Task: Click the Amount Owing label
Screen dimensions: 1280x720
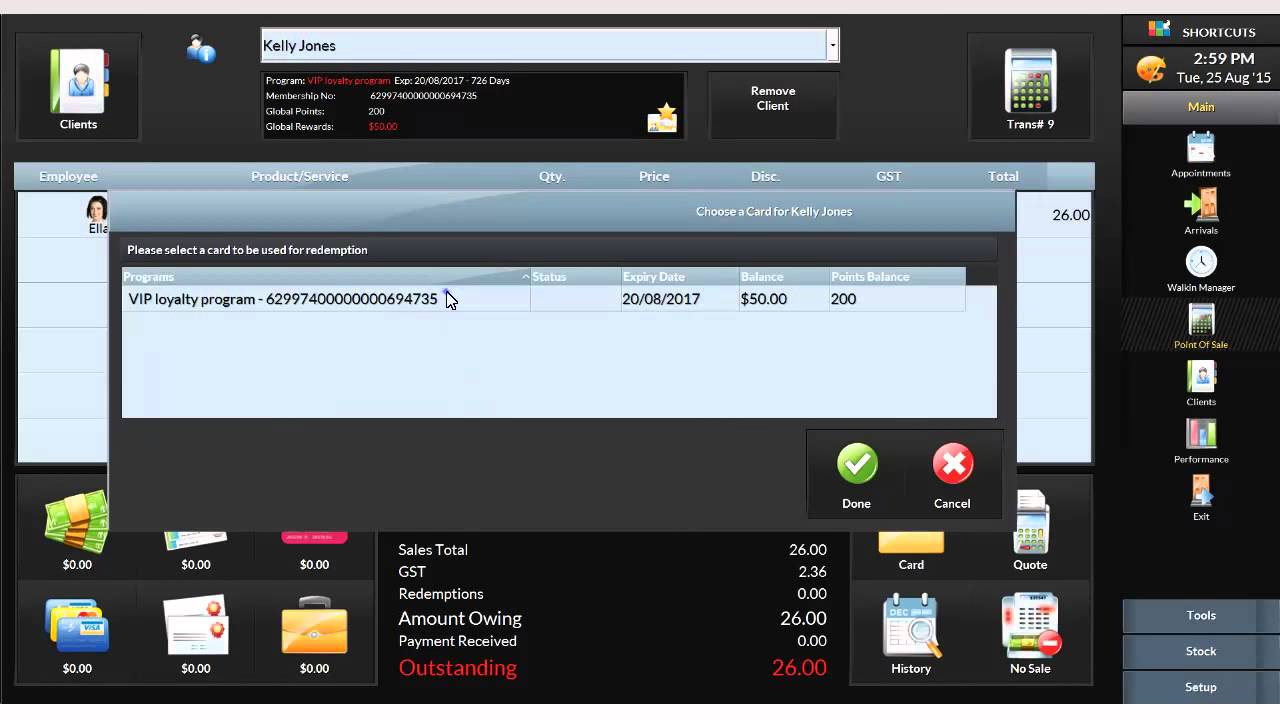Action: click(x=460, y=618)
